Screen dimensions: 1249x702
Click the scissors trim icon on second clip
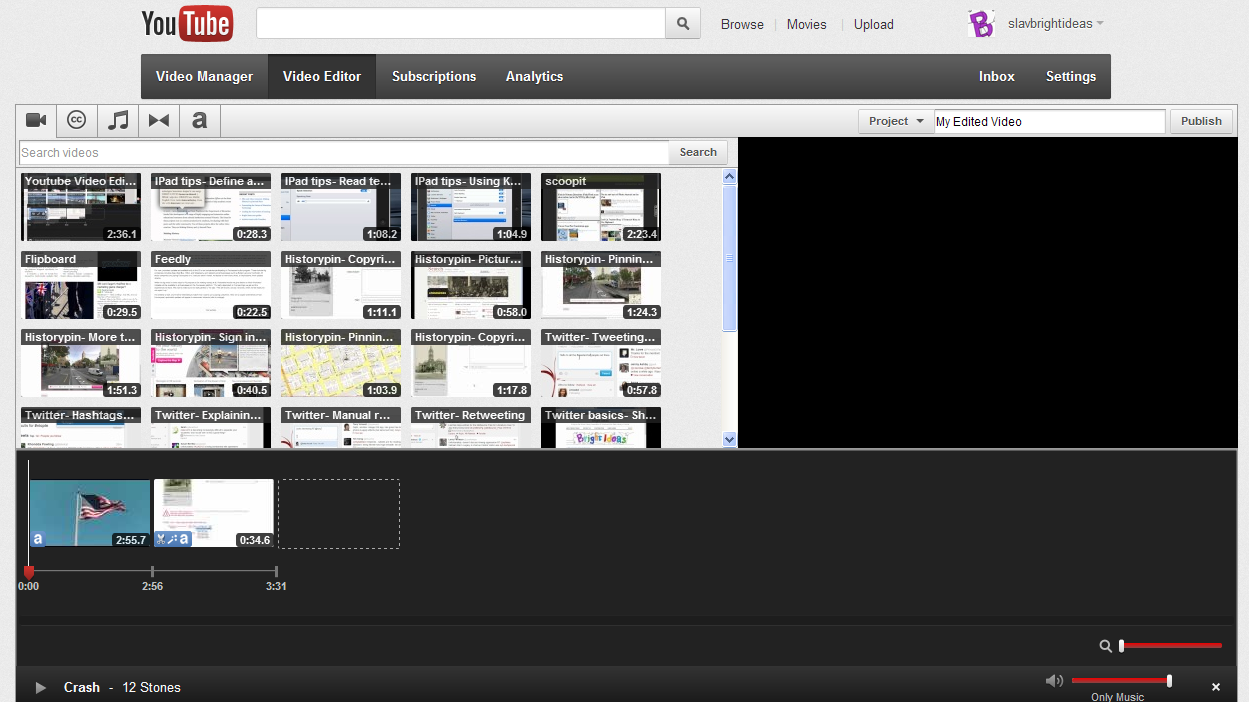click(160, 539)
